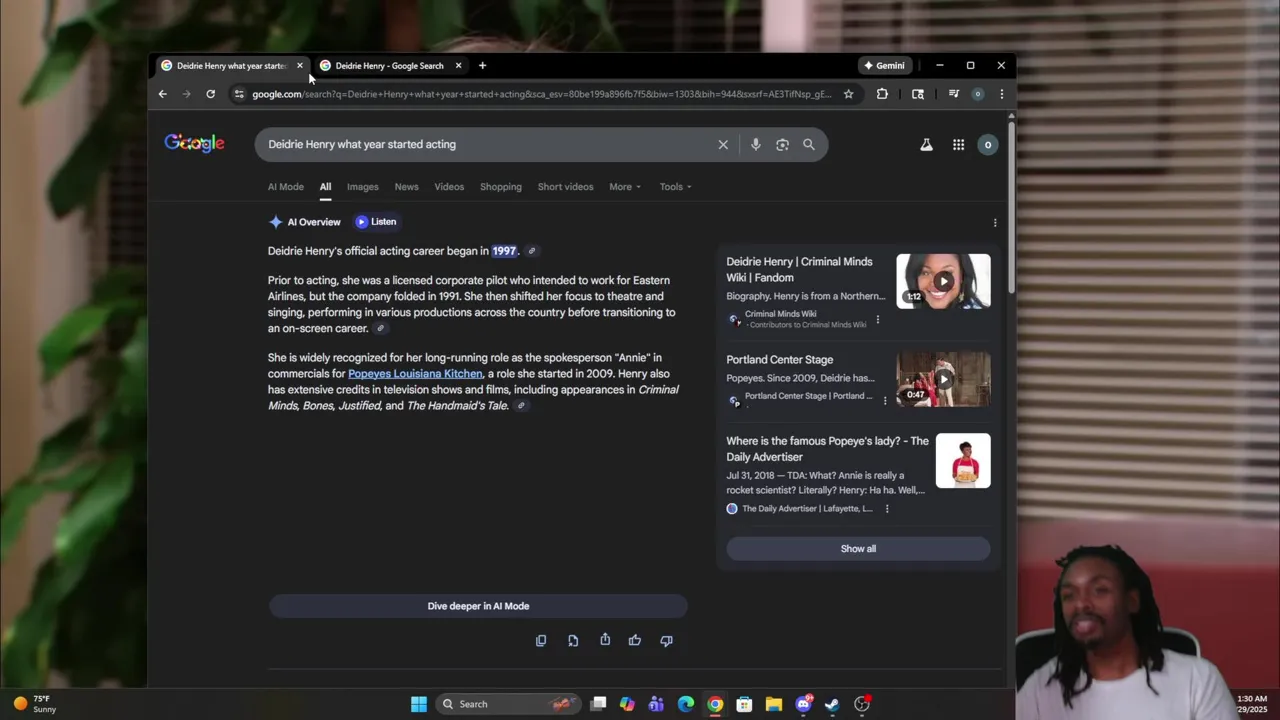Go back with the browser back arrow
The height and width of the screenshot is (720, 1280).
(x=163, y=94)
